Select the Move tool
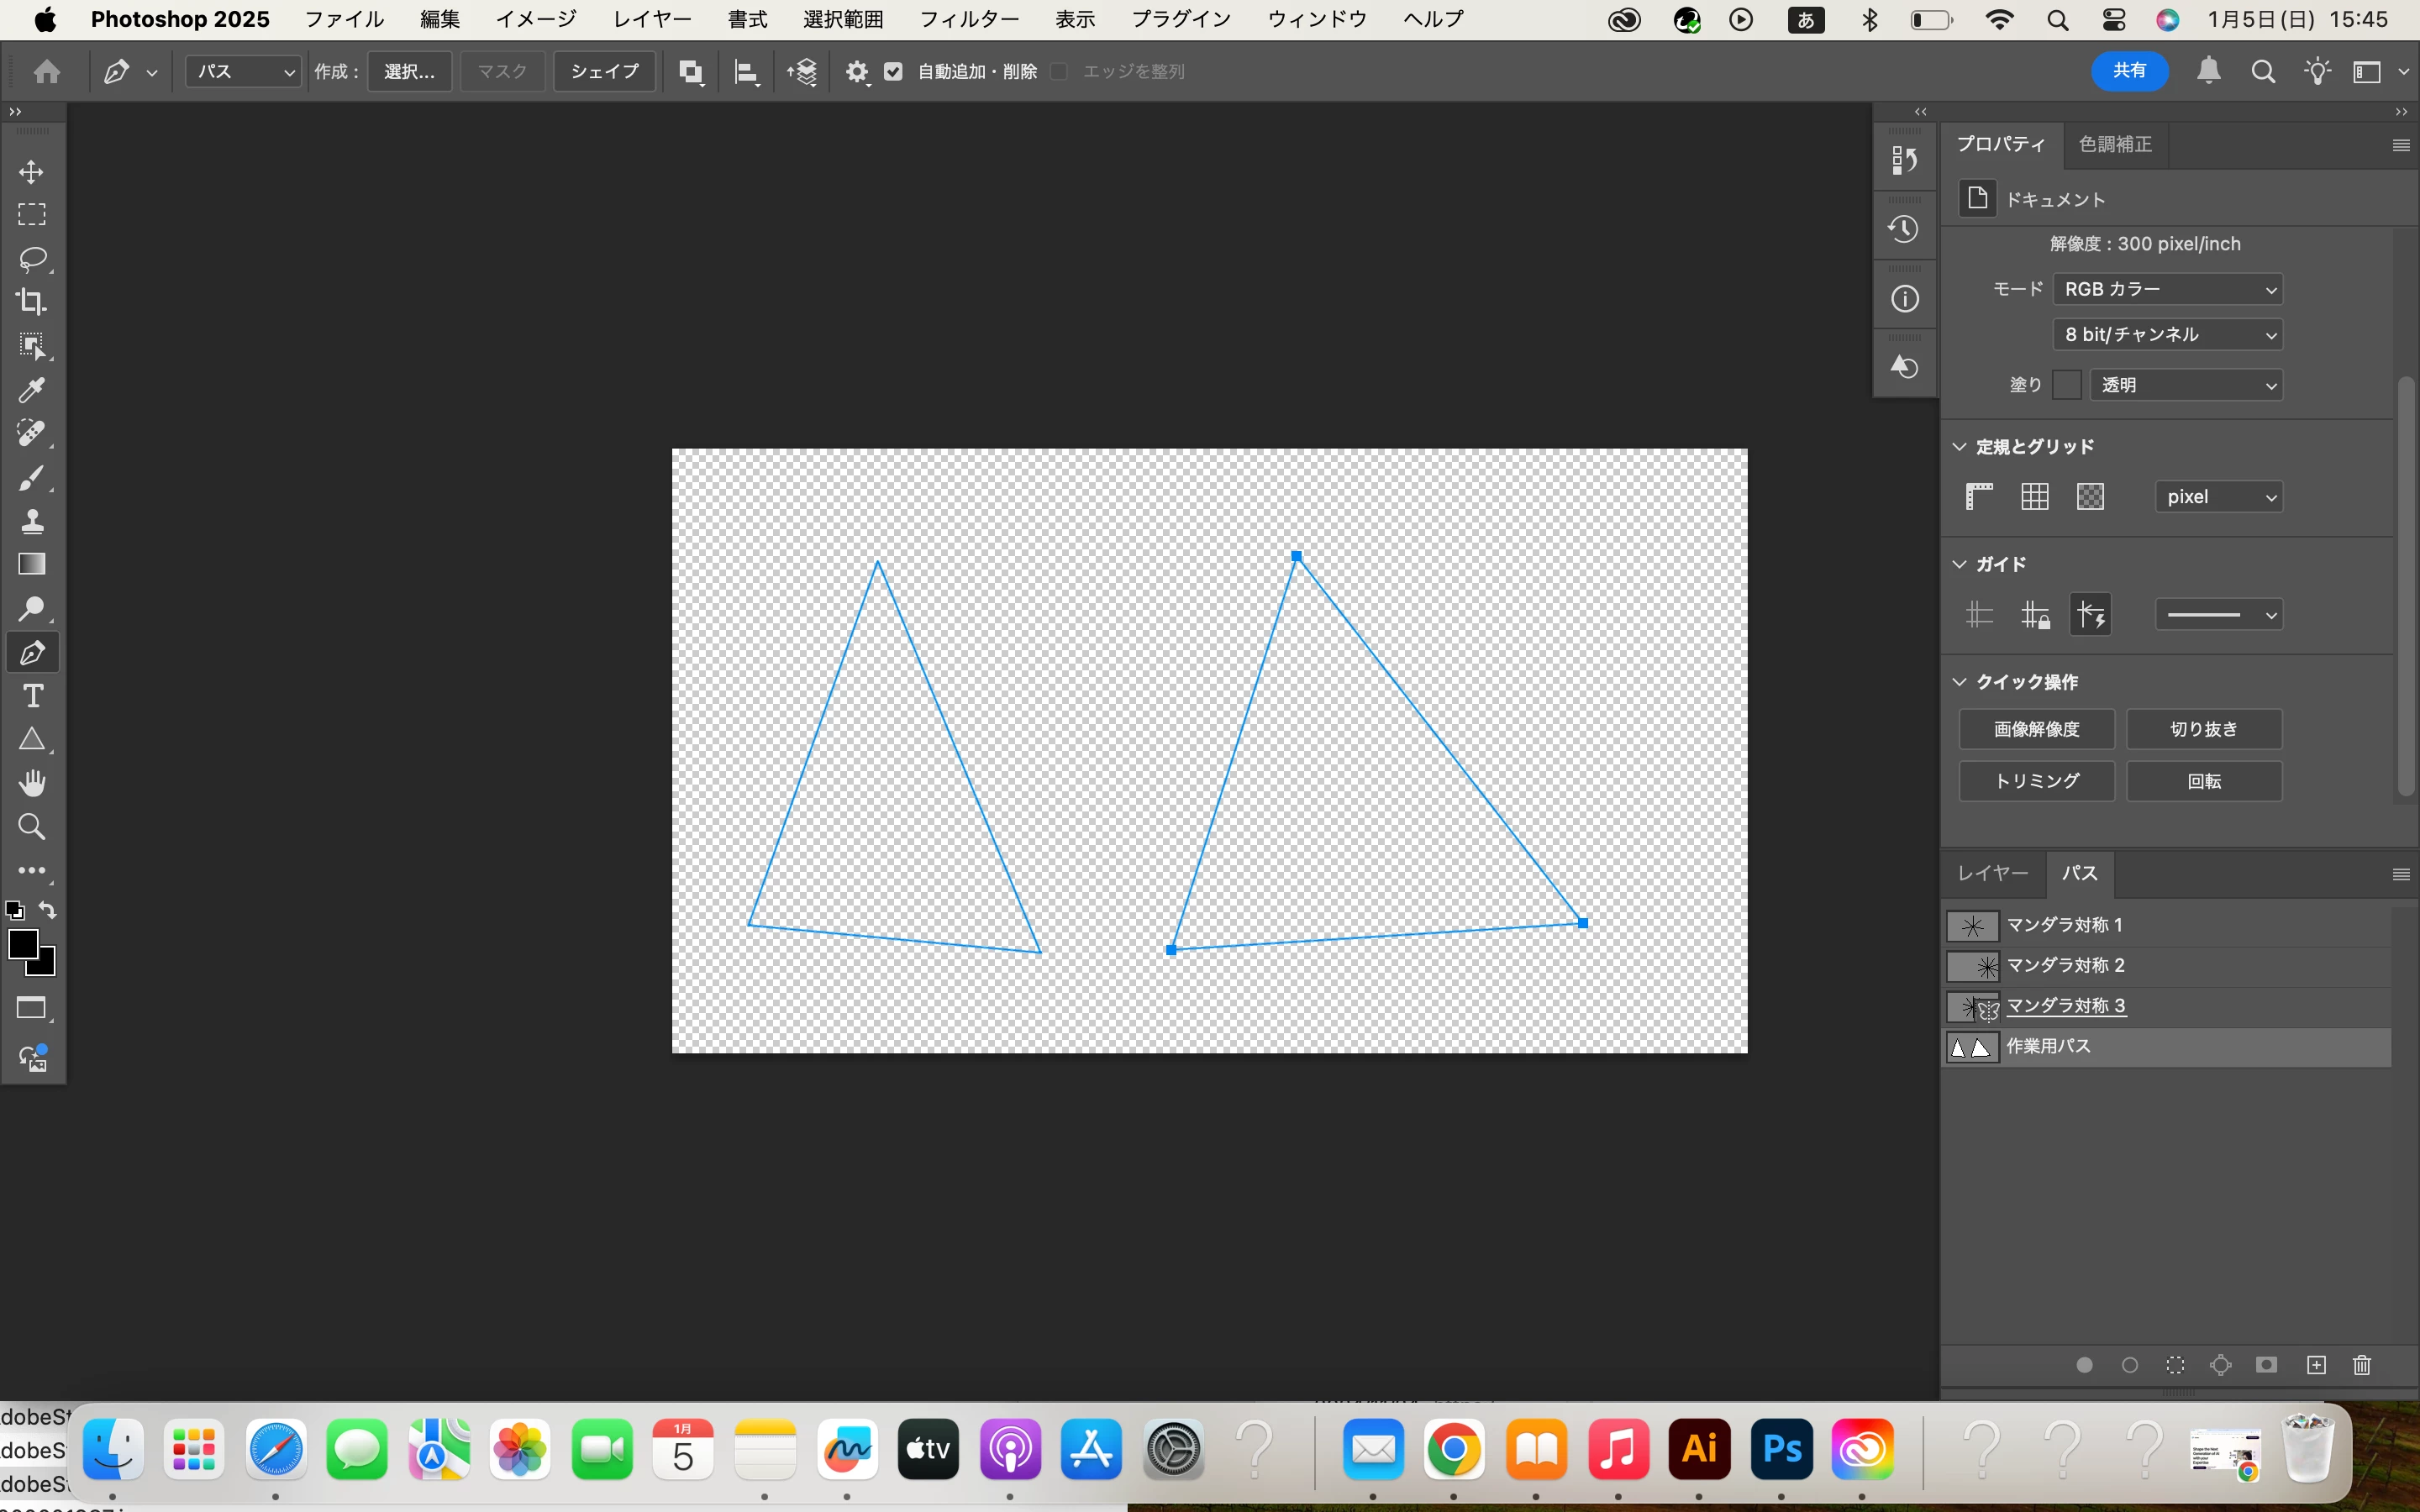The image size is (2420, 1512). click(x=31, y=172)
